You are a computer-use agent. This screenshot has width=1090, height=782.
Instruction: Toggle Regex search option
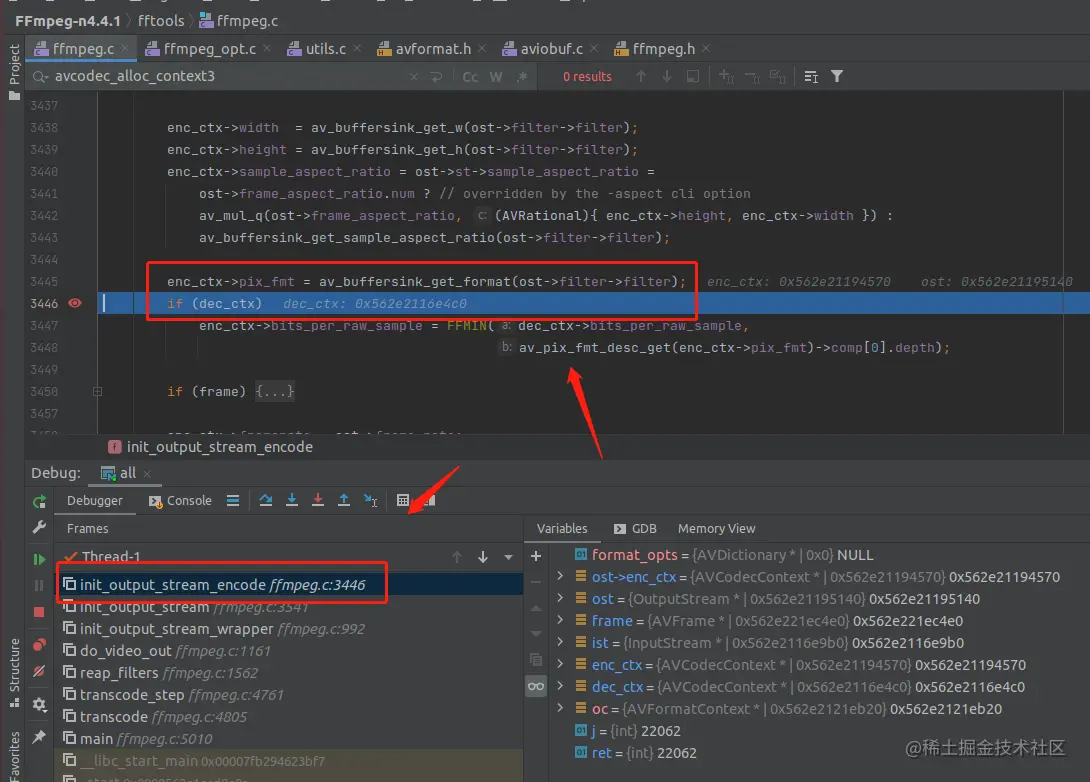coord(522,76)
